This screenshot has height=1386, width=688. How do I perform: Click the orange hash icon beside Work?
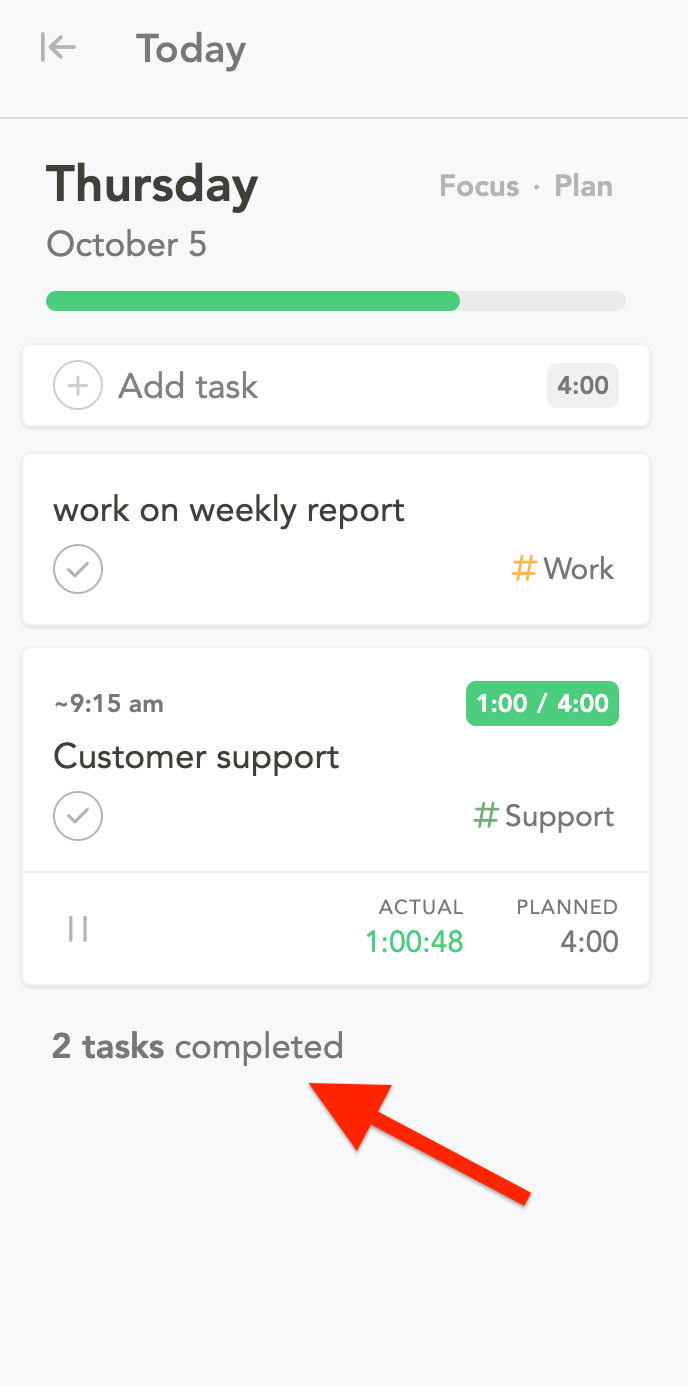(524, 569)
